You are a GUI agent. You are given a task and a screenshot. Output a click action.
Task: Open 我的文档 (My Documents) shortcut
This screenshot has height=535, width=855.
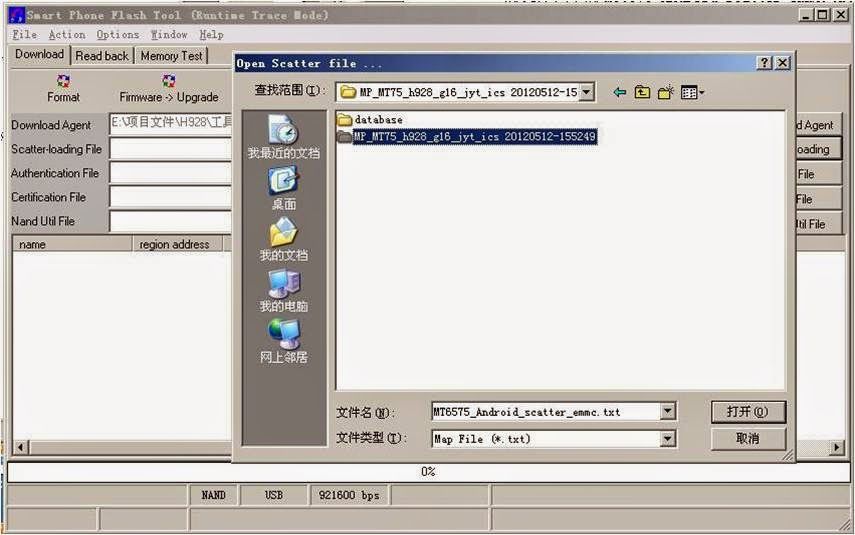(x=284, y=239)
